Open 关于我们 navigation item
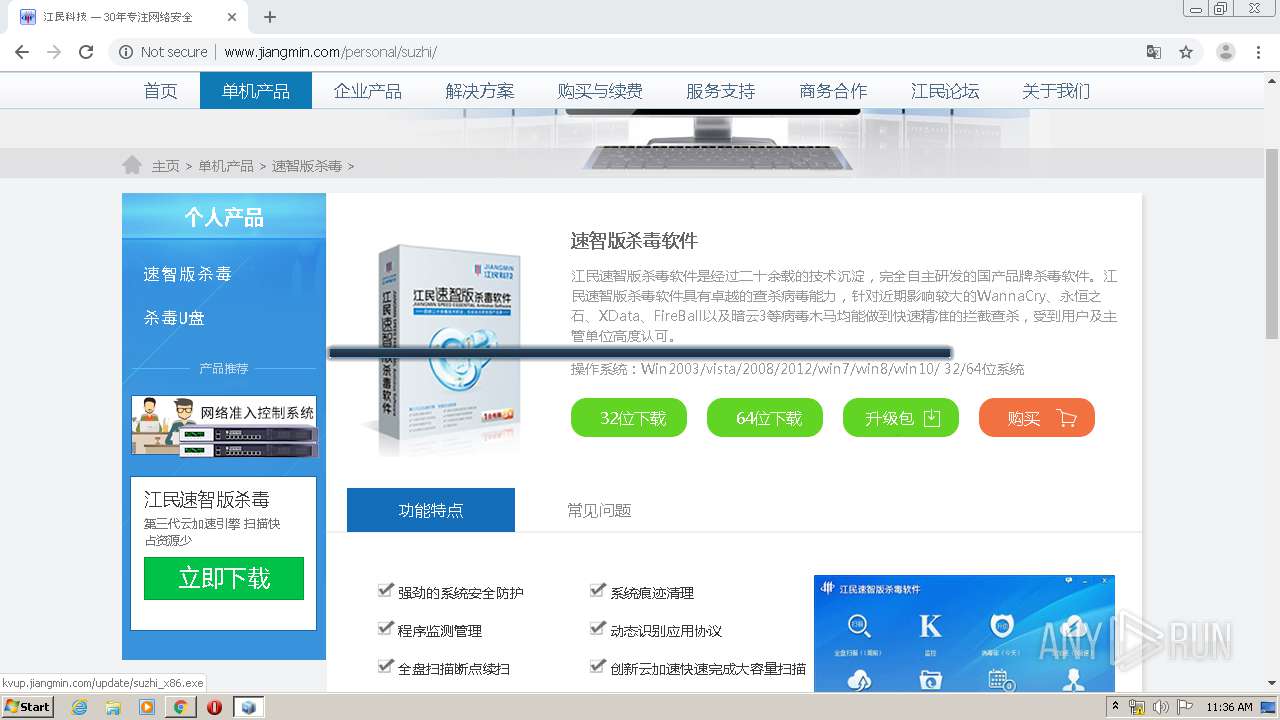The height and width of the screenshot is (720, 1280). click(x=1056, y=91)
